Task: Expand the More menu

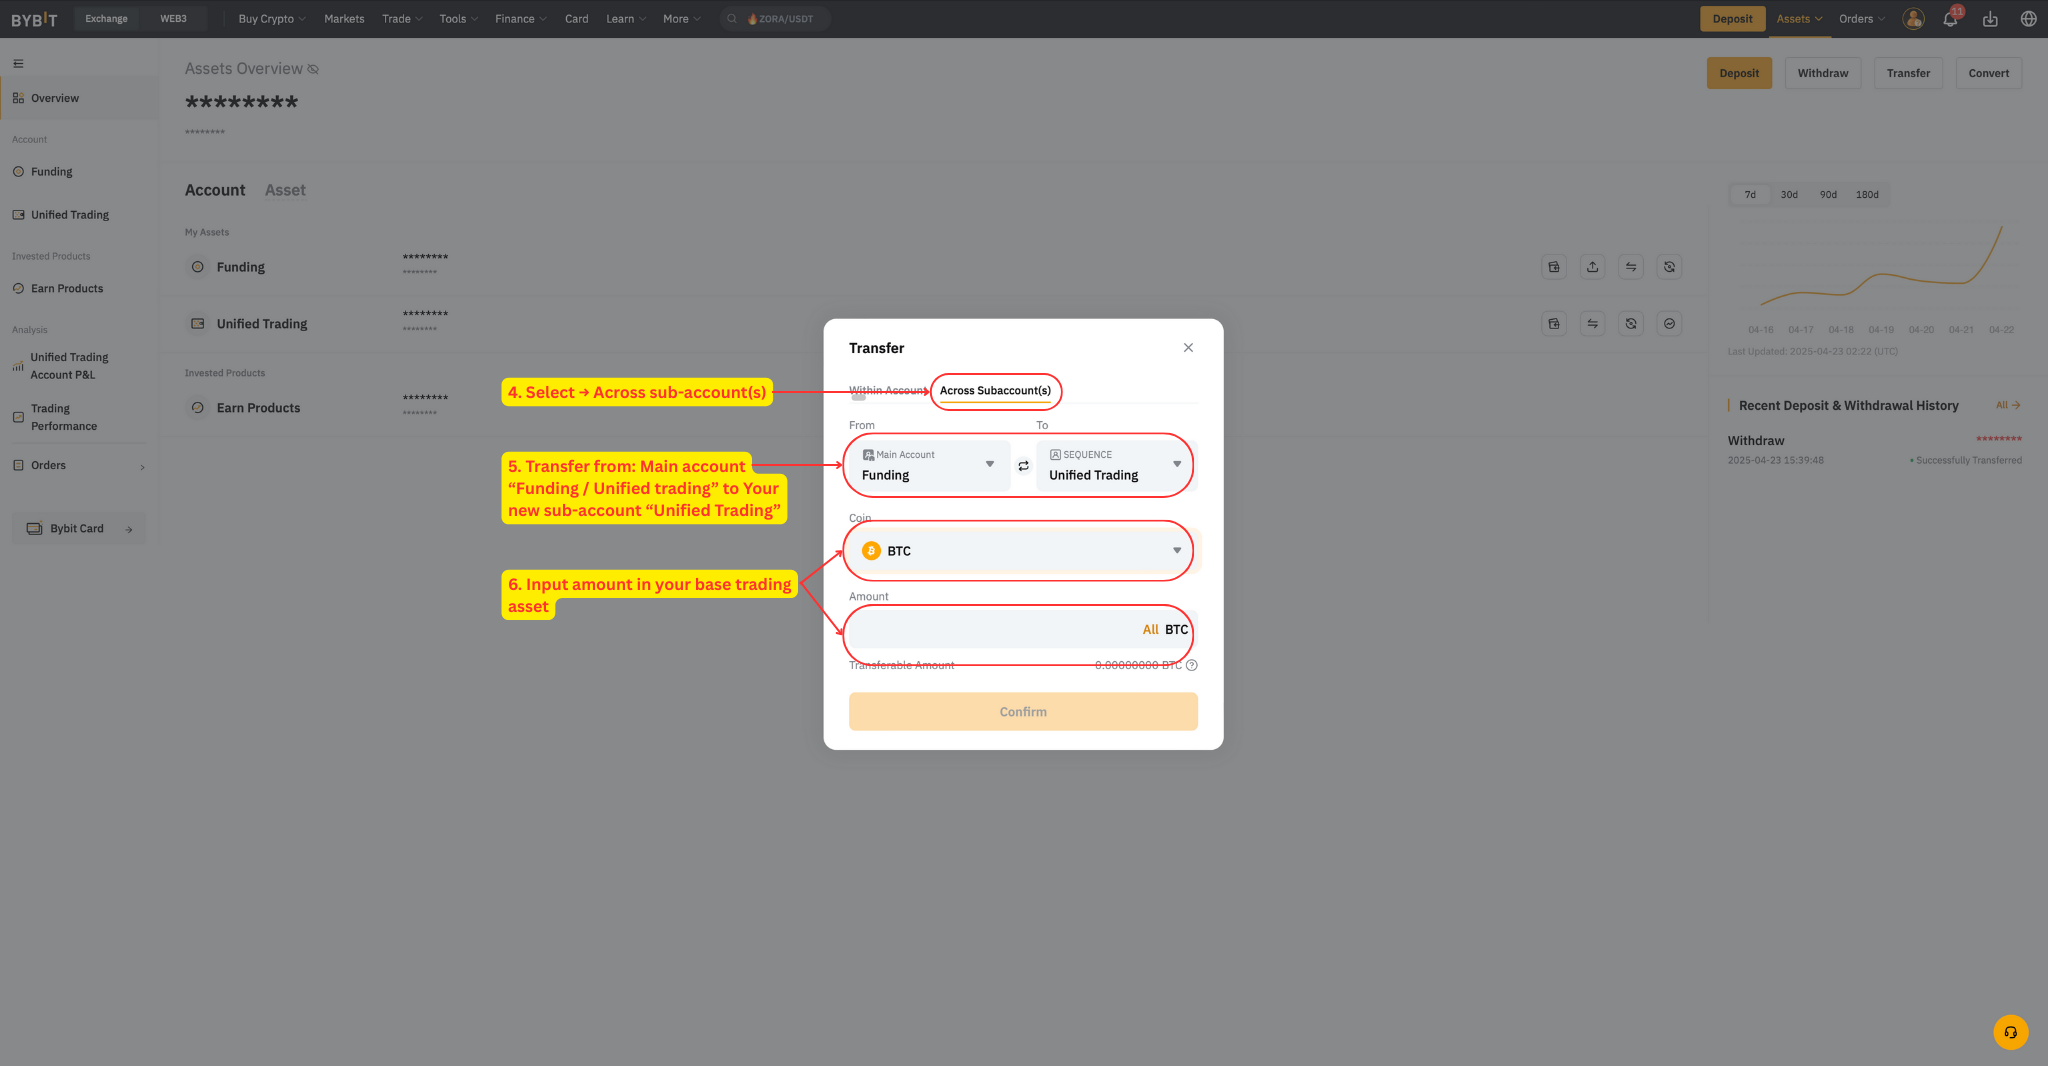Action: click(681, 19)
